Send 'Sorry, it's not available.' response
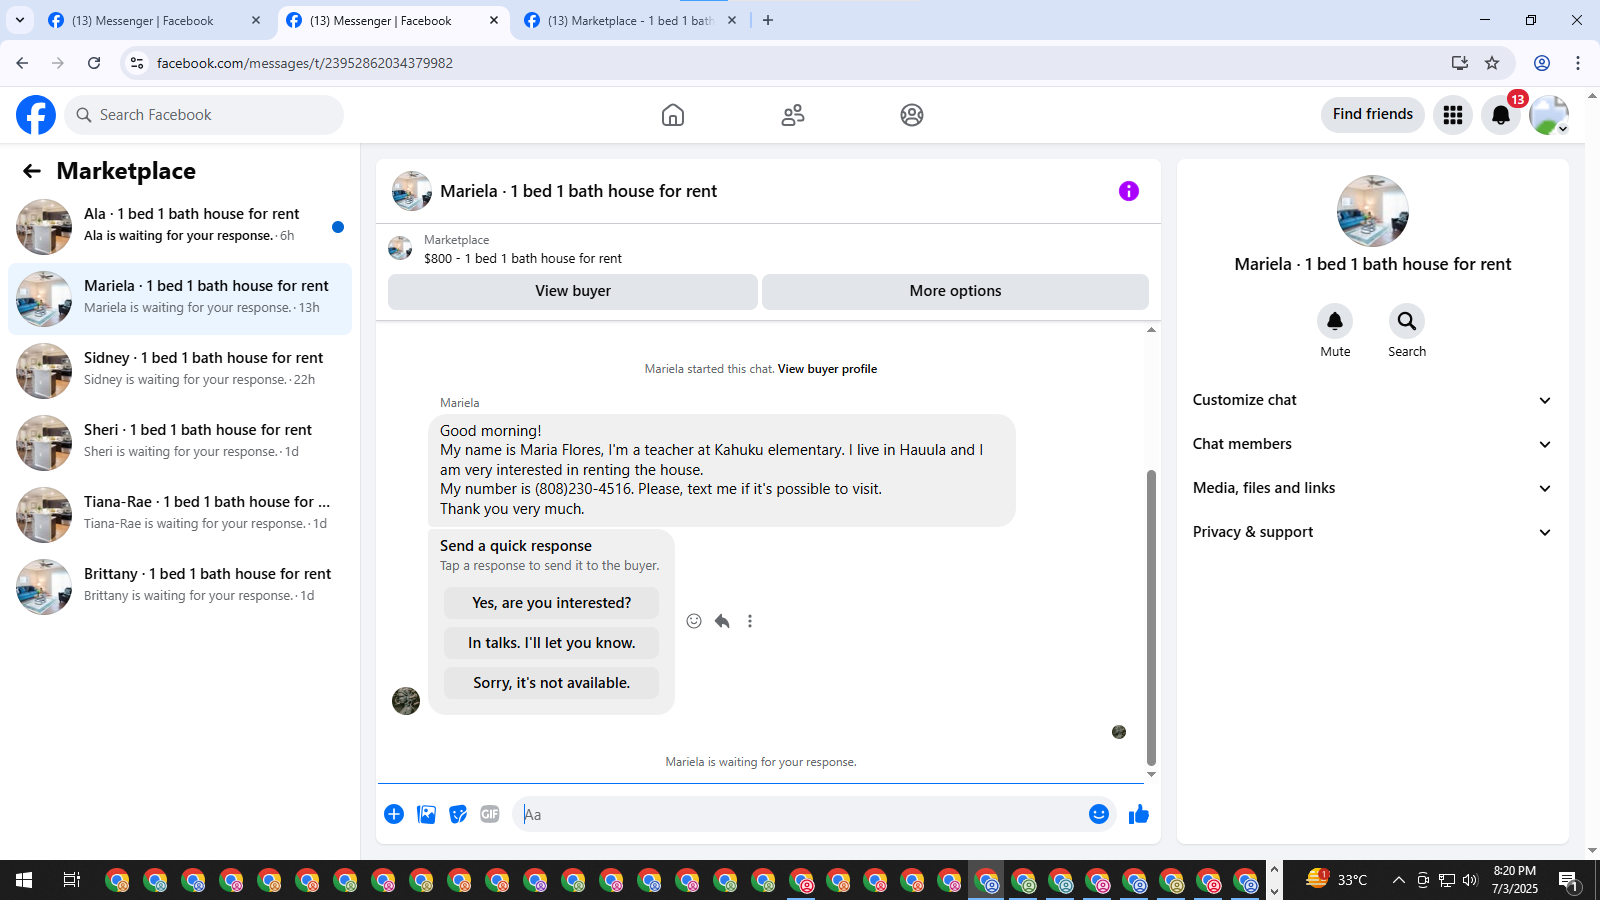Image resolution: width=1600 pixels, height=900 pixels. [x=551, y=683]
